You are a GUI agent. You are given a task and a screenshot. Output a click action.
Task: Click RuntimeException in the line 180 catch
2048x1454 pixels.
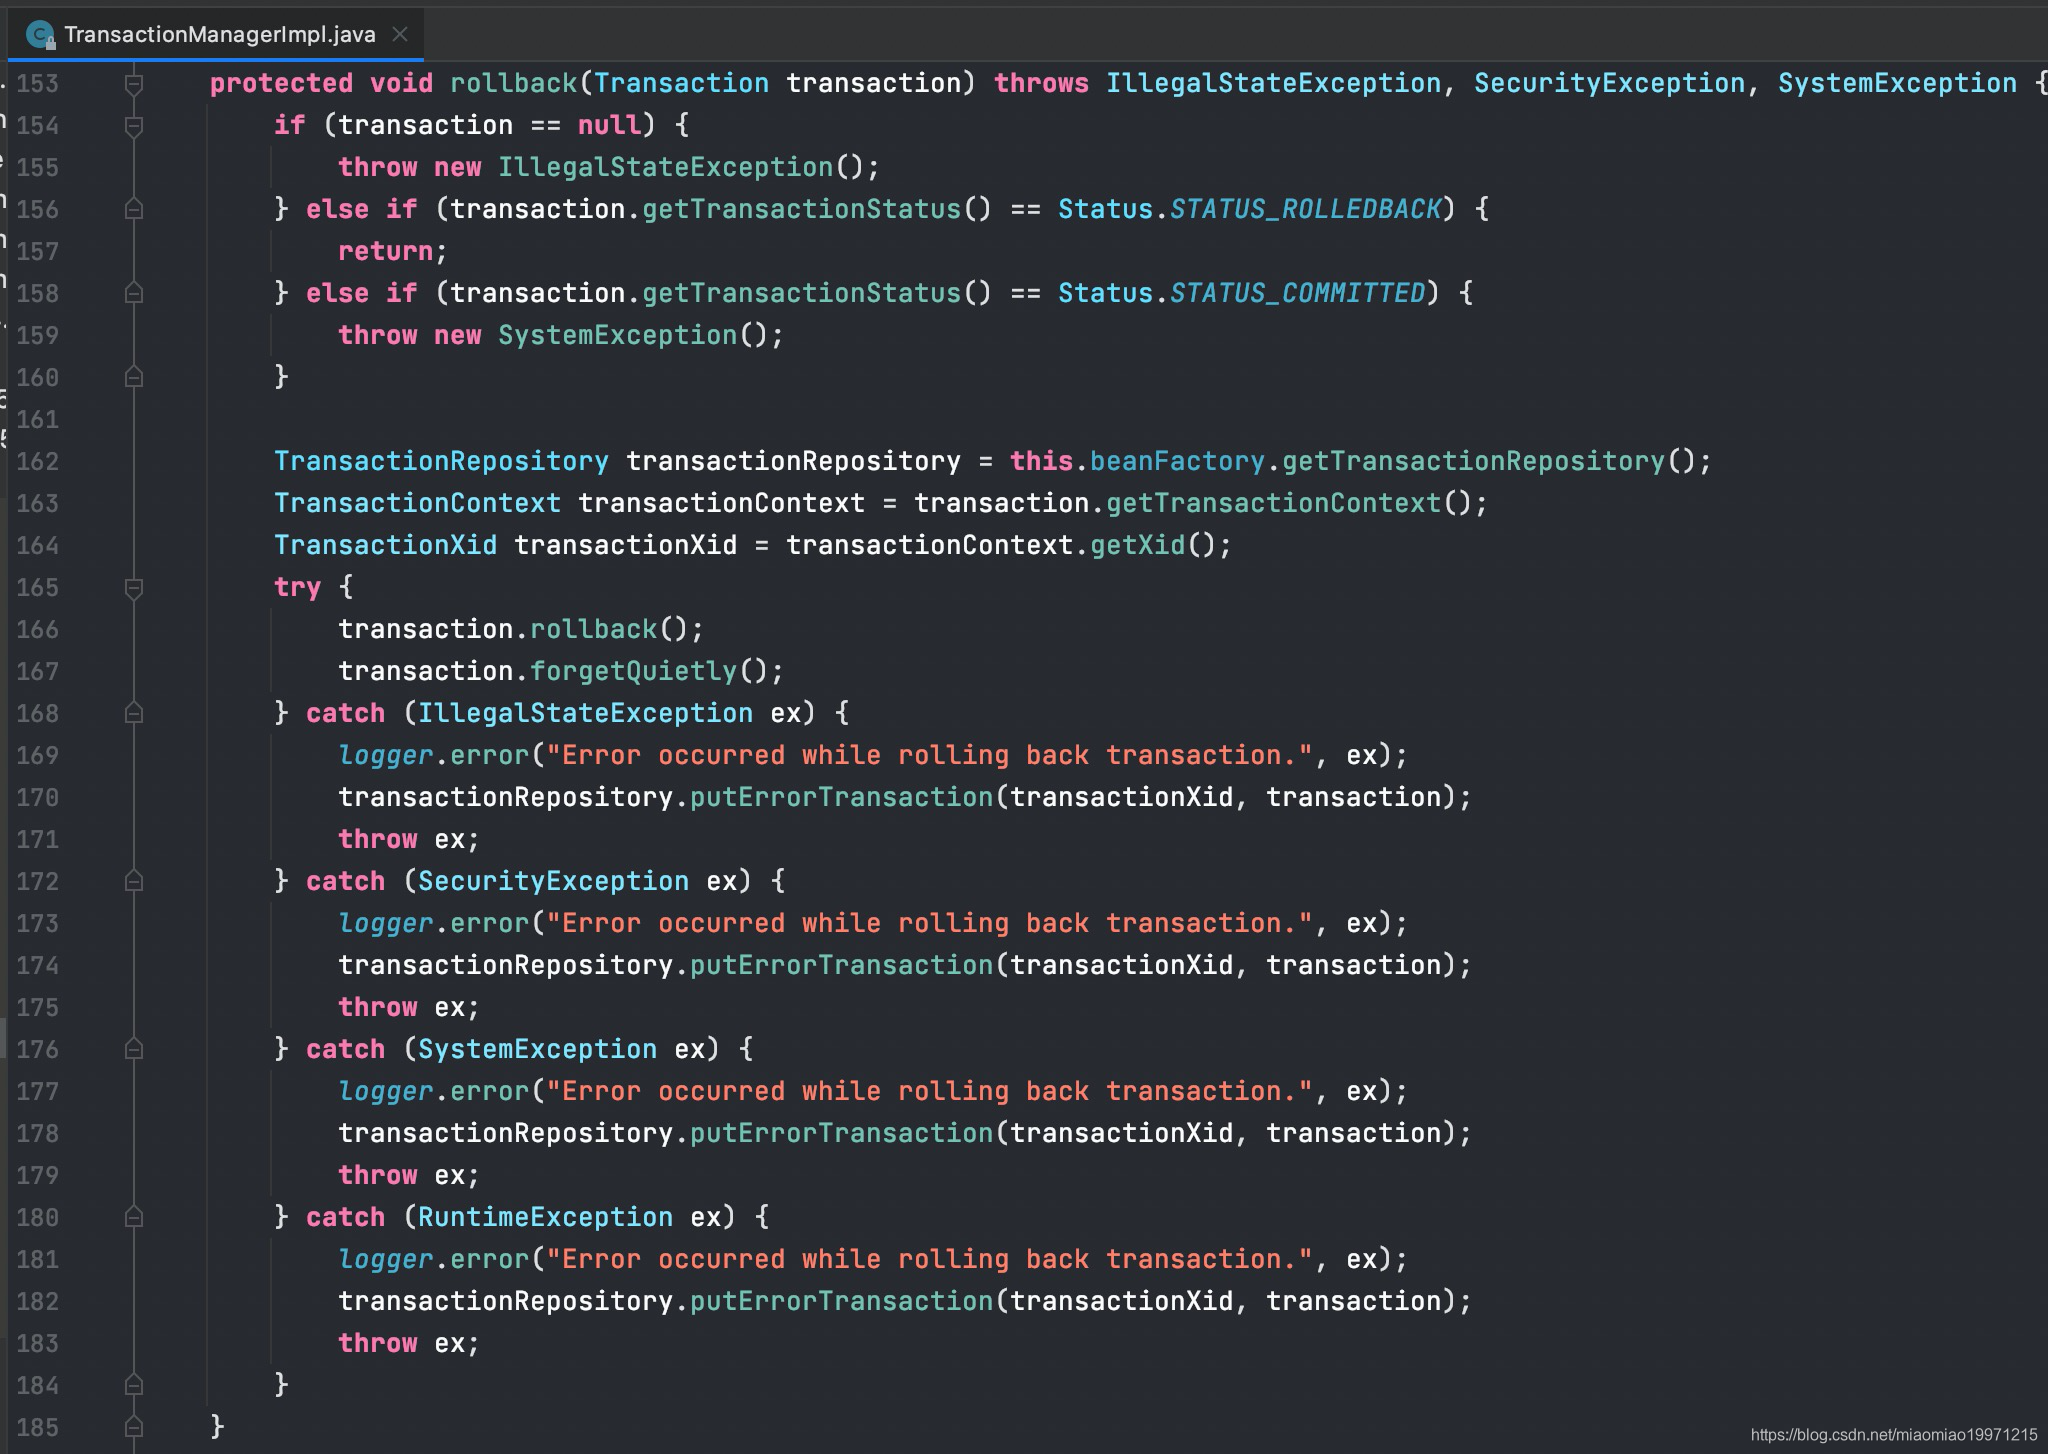tap(545, 1217)
